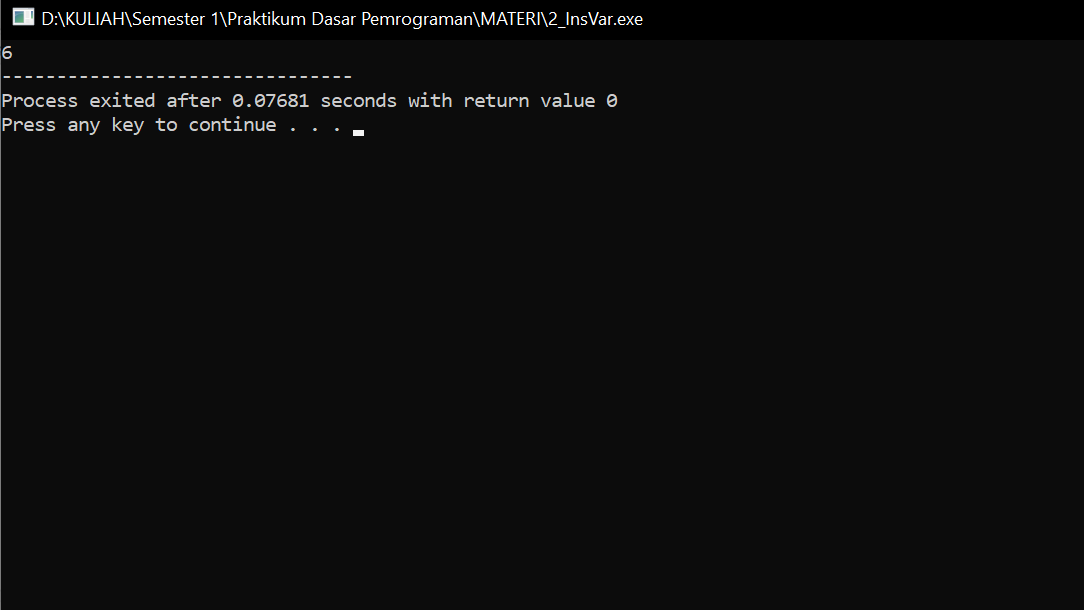
Task: Click the 0.07681 seconds duration text
Action: click(270, 100)
